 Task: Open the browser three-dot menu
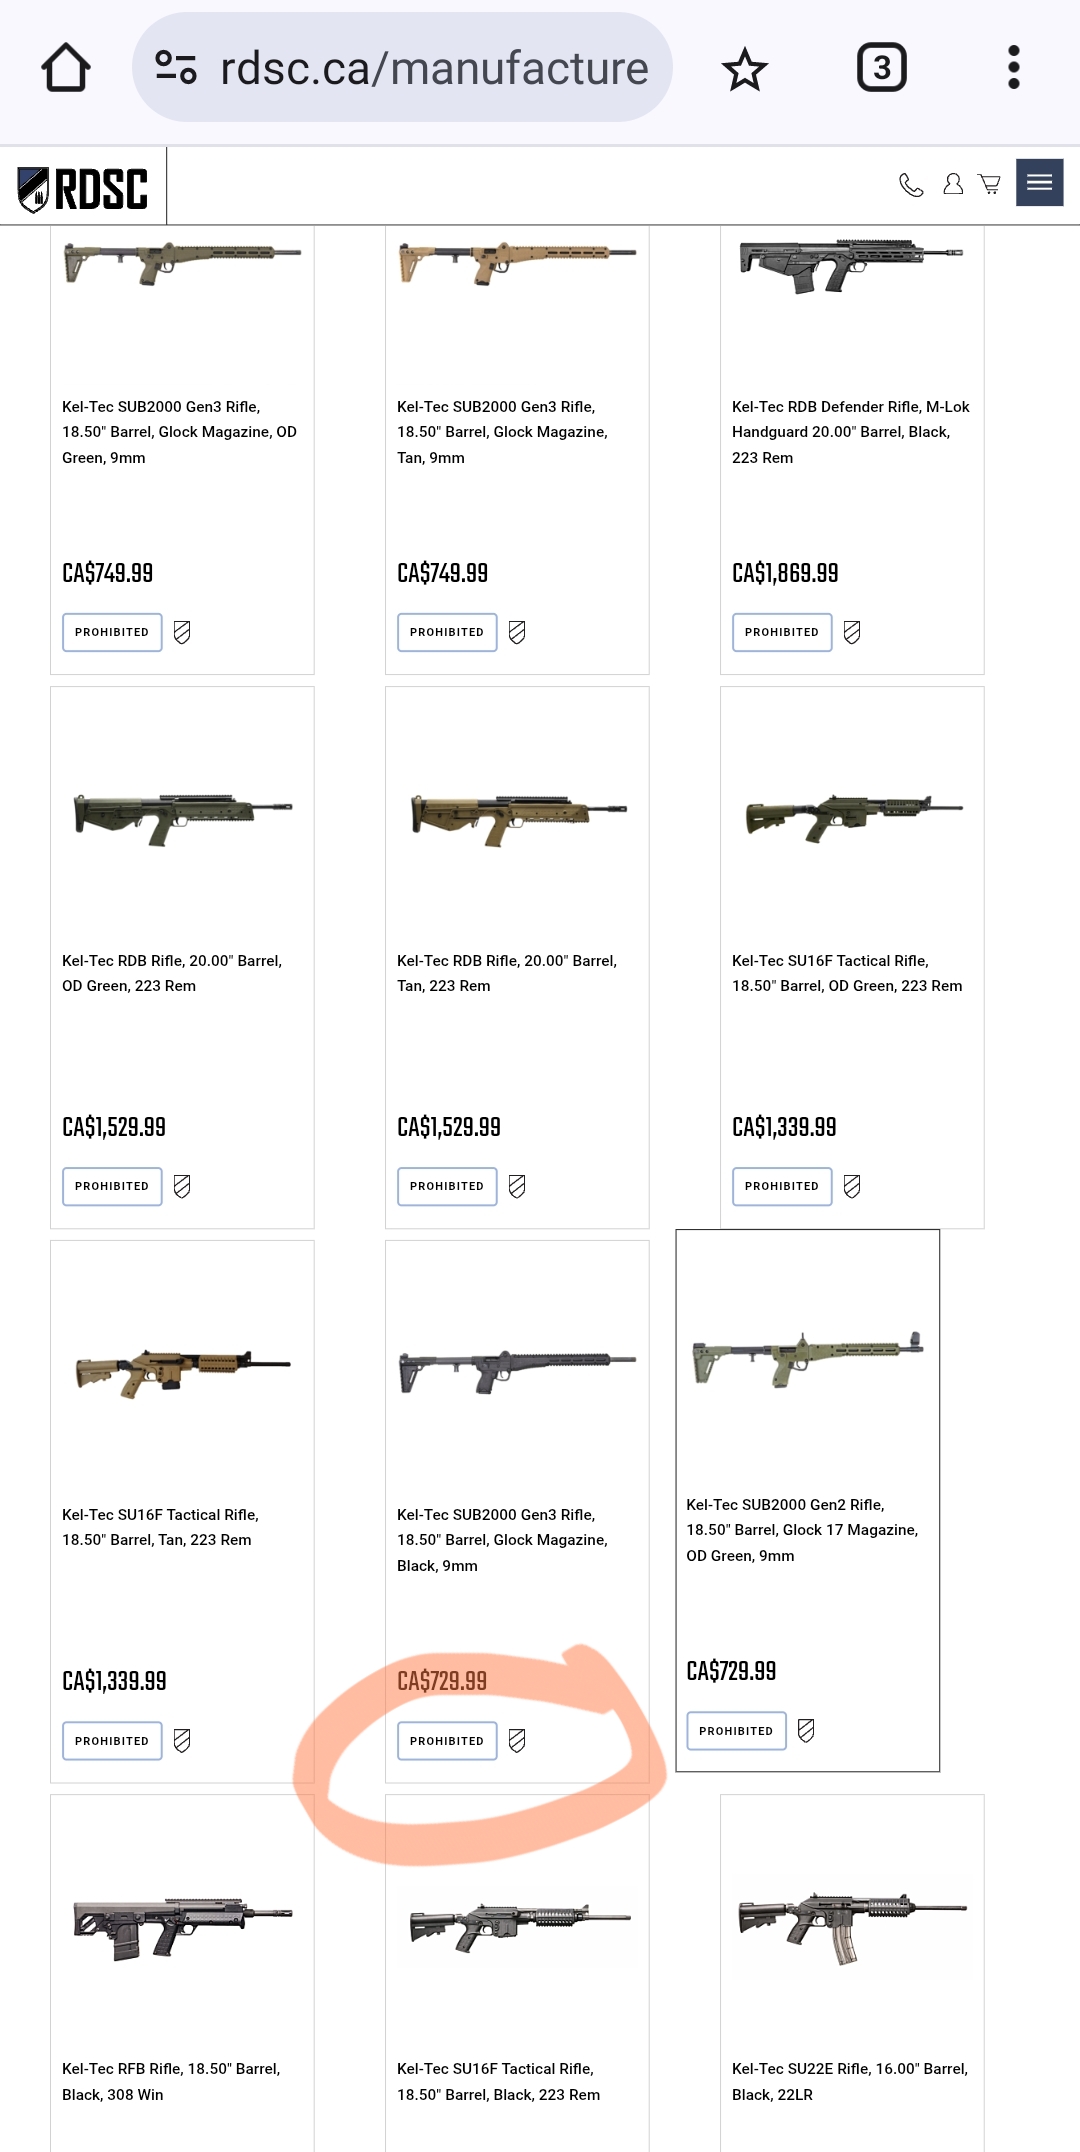click(1013, 68)
